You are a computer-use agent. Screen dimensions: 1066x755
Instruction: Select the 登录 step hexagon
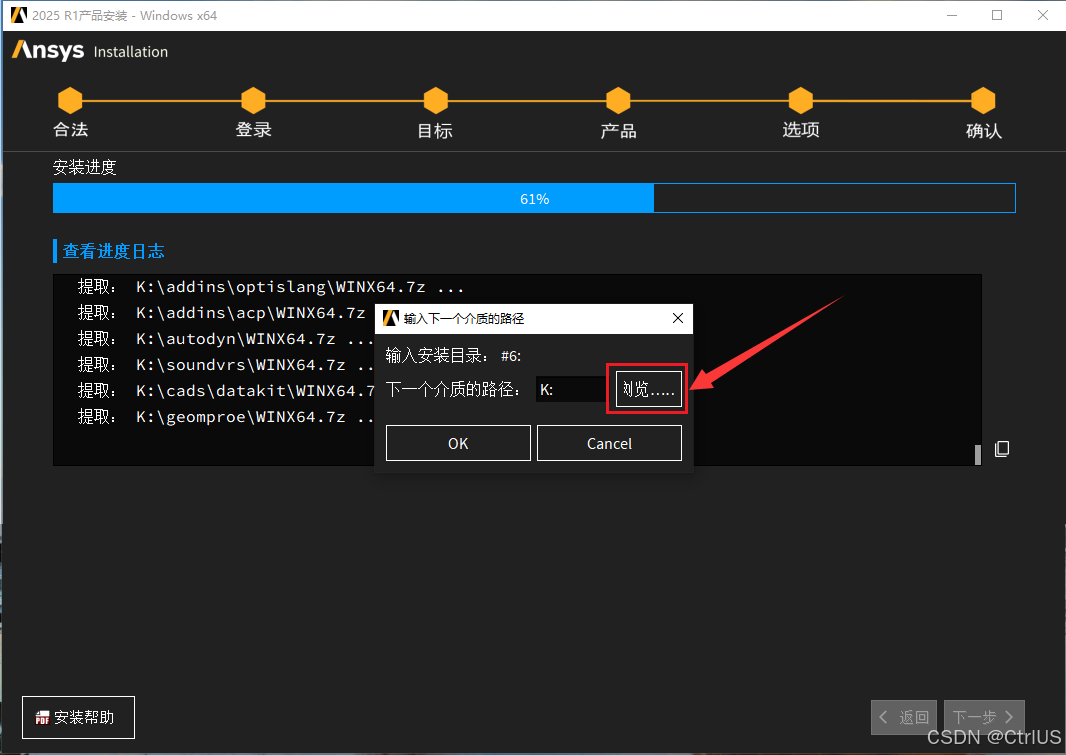pyautogui.click(x=253, y=101)
